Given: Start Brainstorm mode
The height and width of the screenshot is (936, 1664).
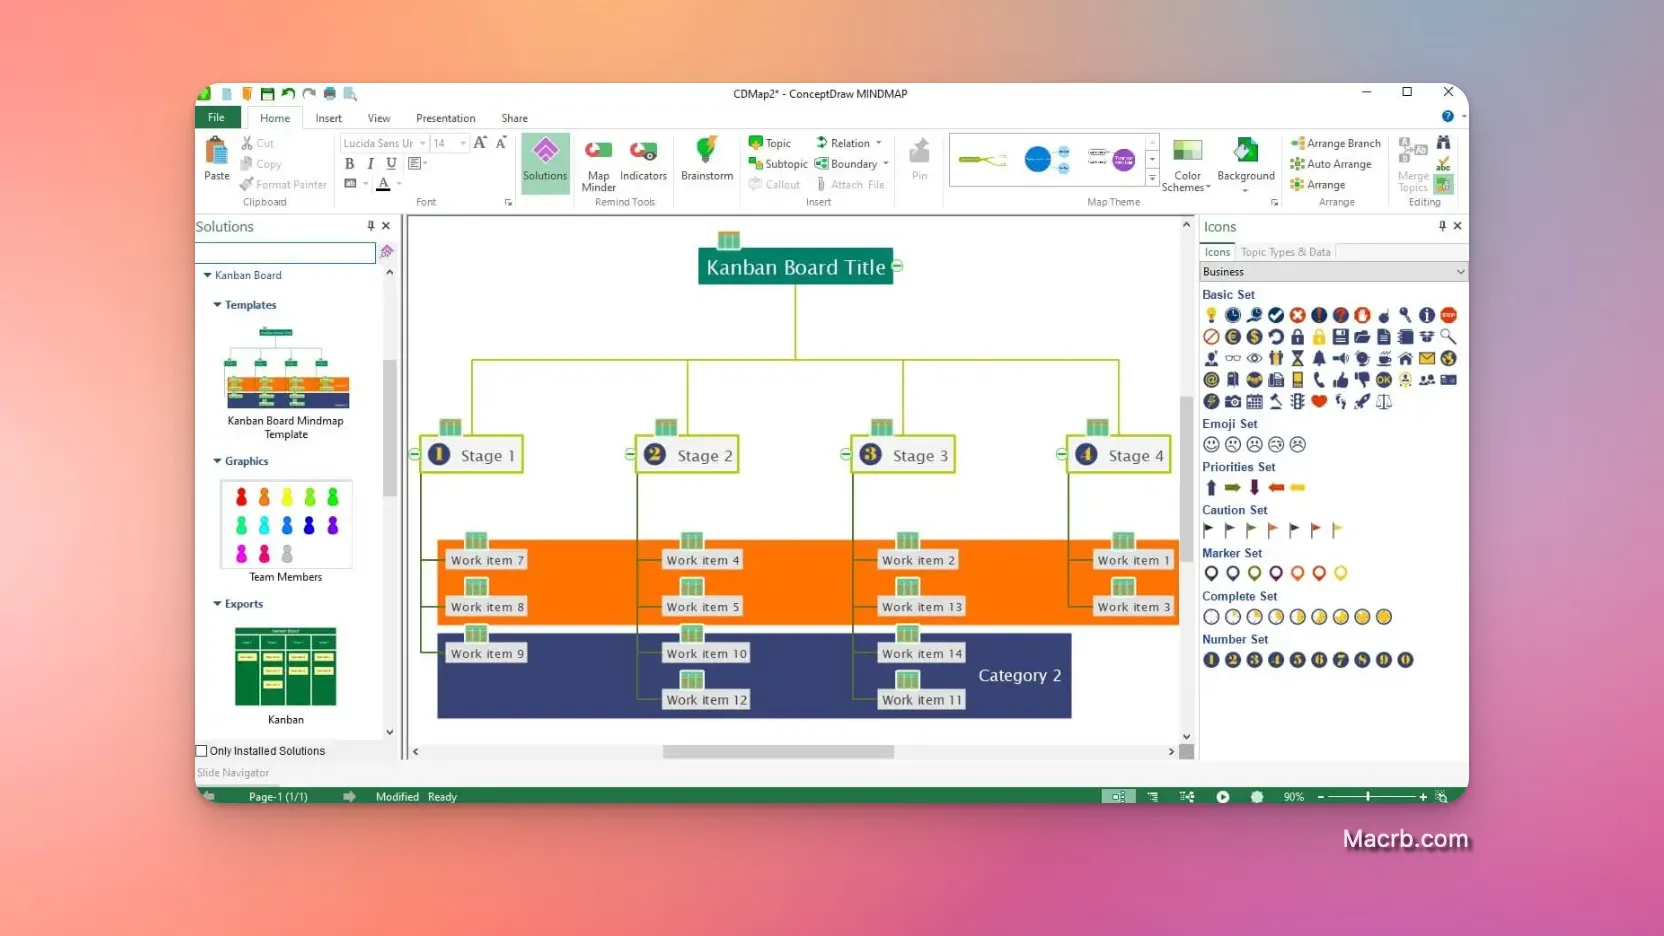Looking at the screenshot, I should (x=707, y=160).
